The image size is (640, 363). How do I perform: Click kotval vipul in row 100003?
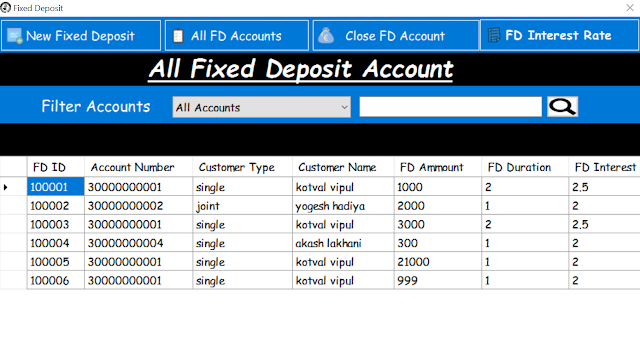(343, 224)
